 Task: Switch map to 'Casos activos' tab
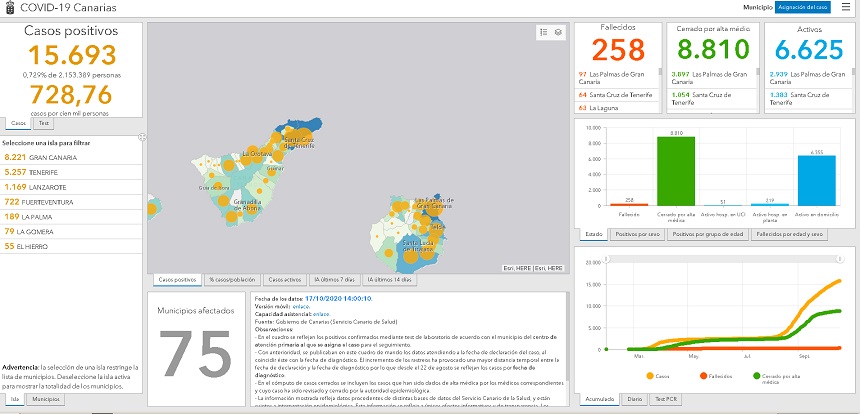[284, 280]
